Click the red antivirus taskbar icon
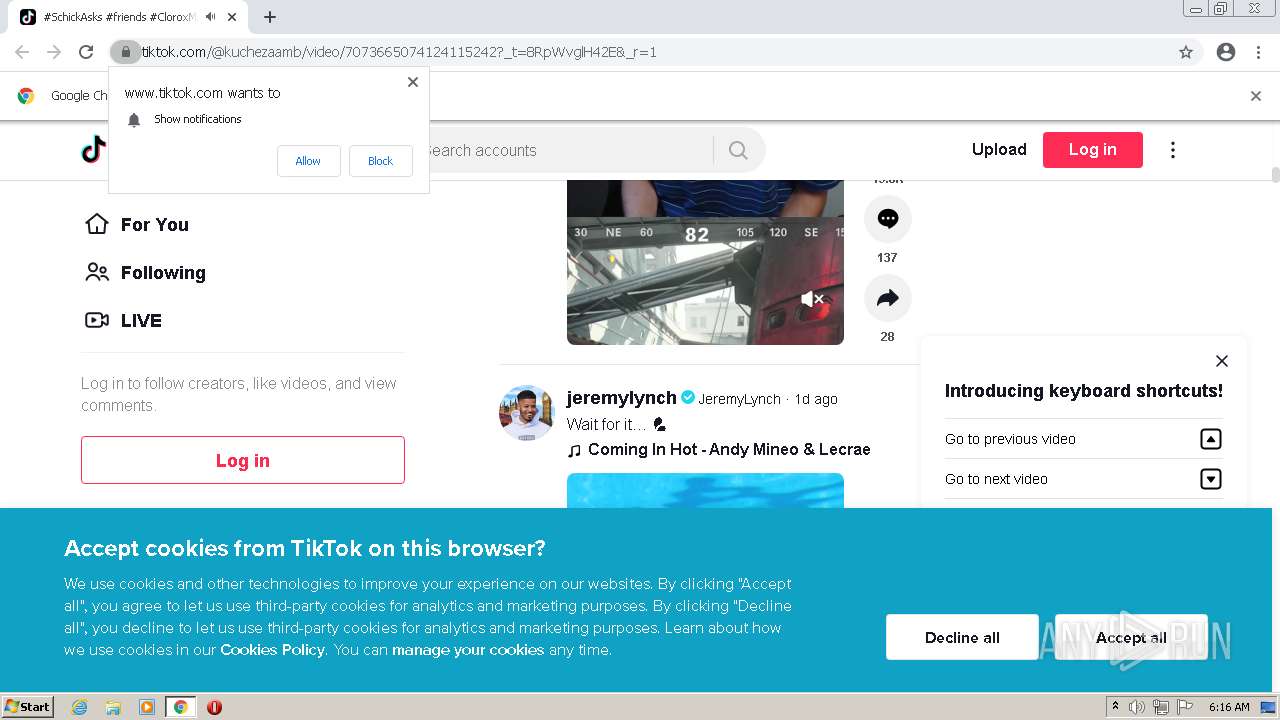This screenshot has width=1280, height=720. 214,707
